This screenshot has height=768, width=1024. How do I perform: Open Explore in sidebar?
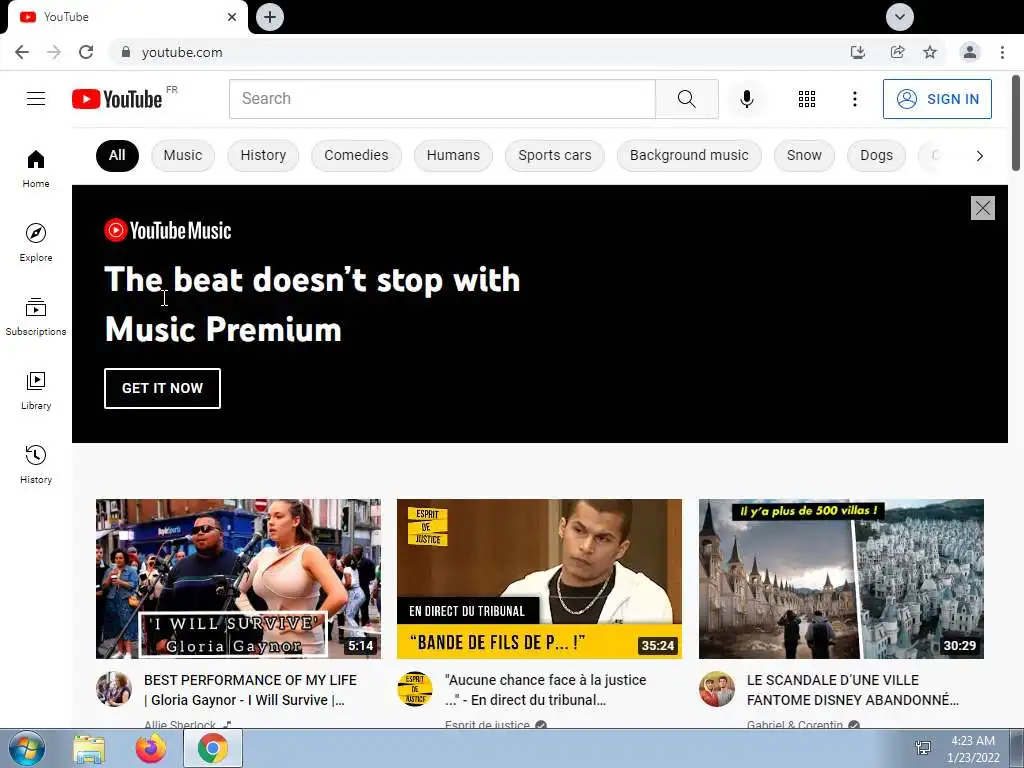click(36, 242)
